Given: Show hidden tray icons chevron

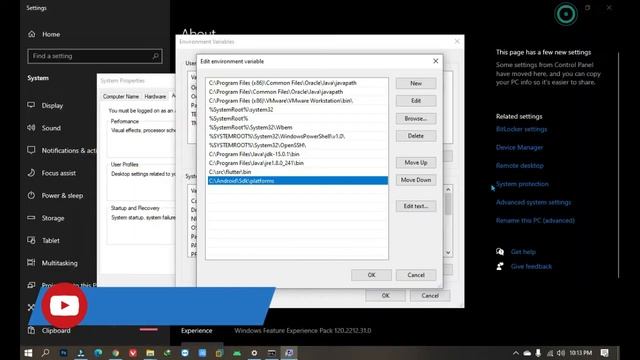Looking at the screenshot, I should 516,353.
